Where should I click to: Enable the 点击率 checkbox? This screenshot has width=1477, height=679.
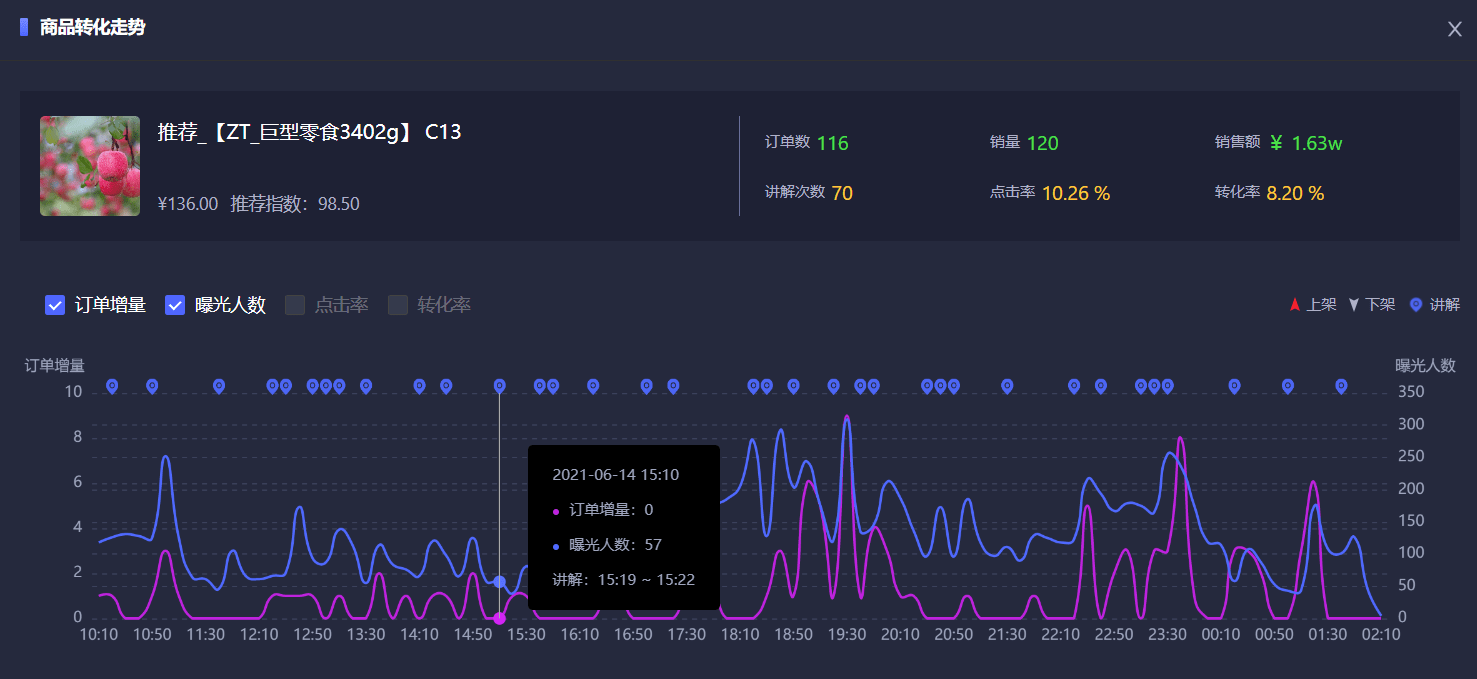tap(295, 305)
